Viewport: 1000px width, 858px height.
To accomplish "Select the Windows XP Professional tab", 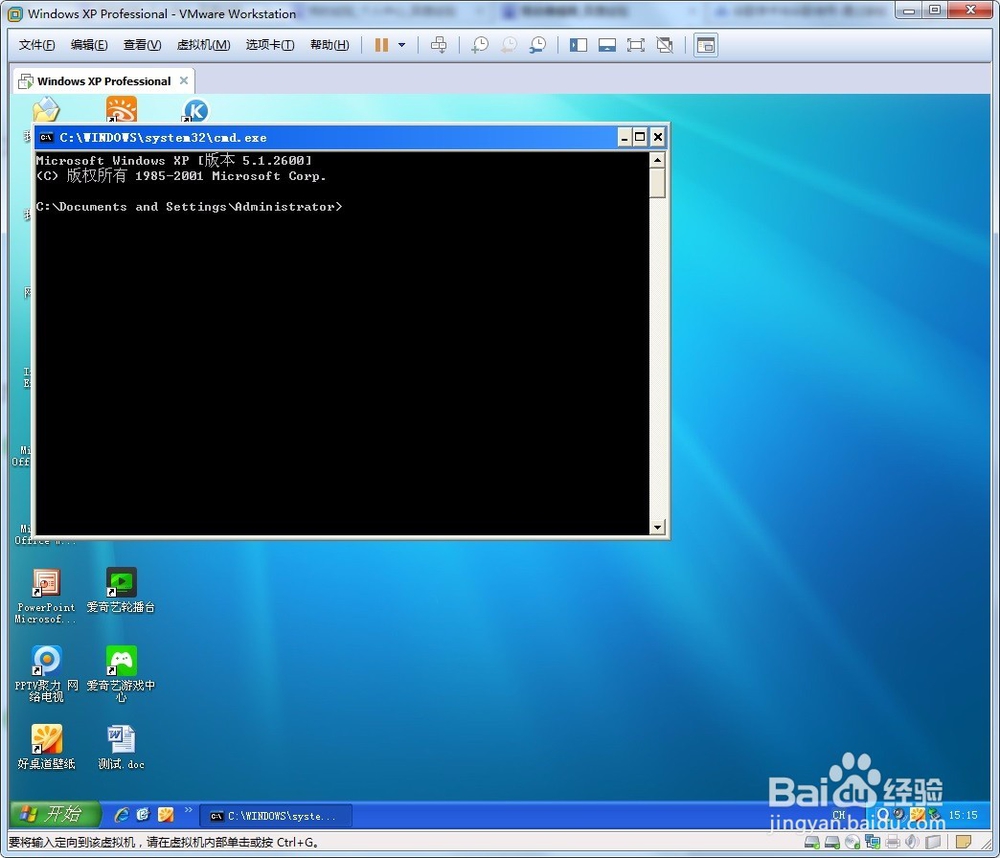I will coord(103,81).
